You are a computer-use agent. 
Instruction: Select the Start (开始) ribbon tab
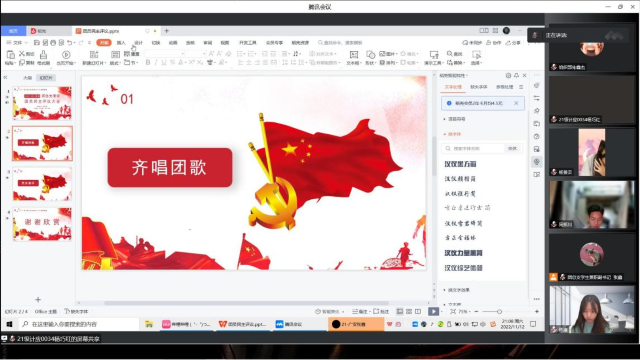104,42
